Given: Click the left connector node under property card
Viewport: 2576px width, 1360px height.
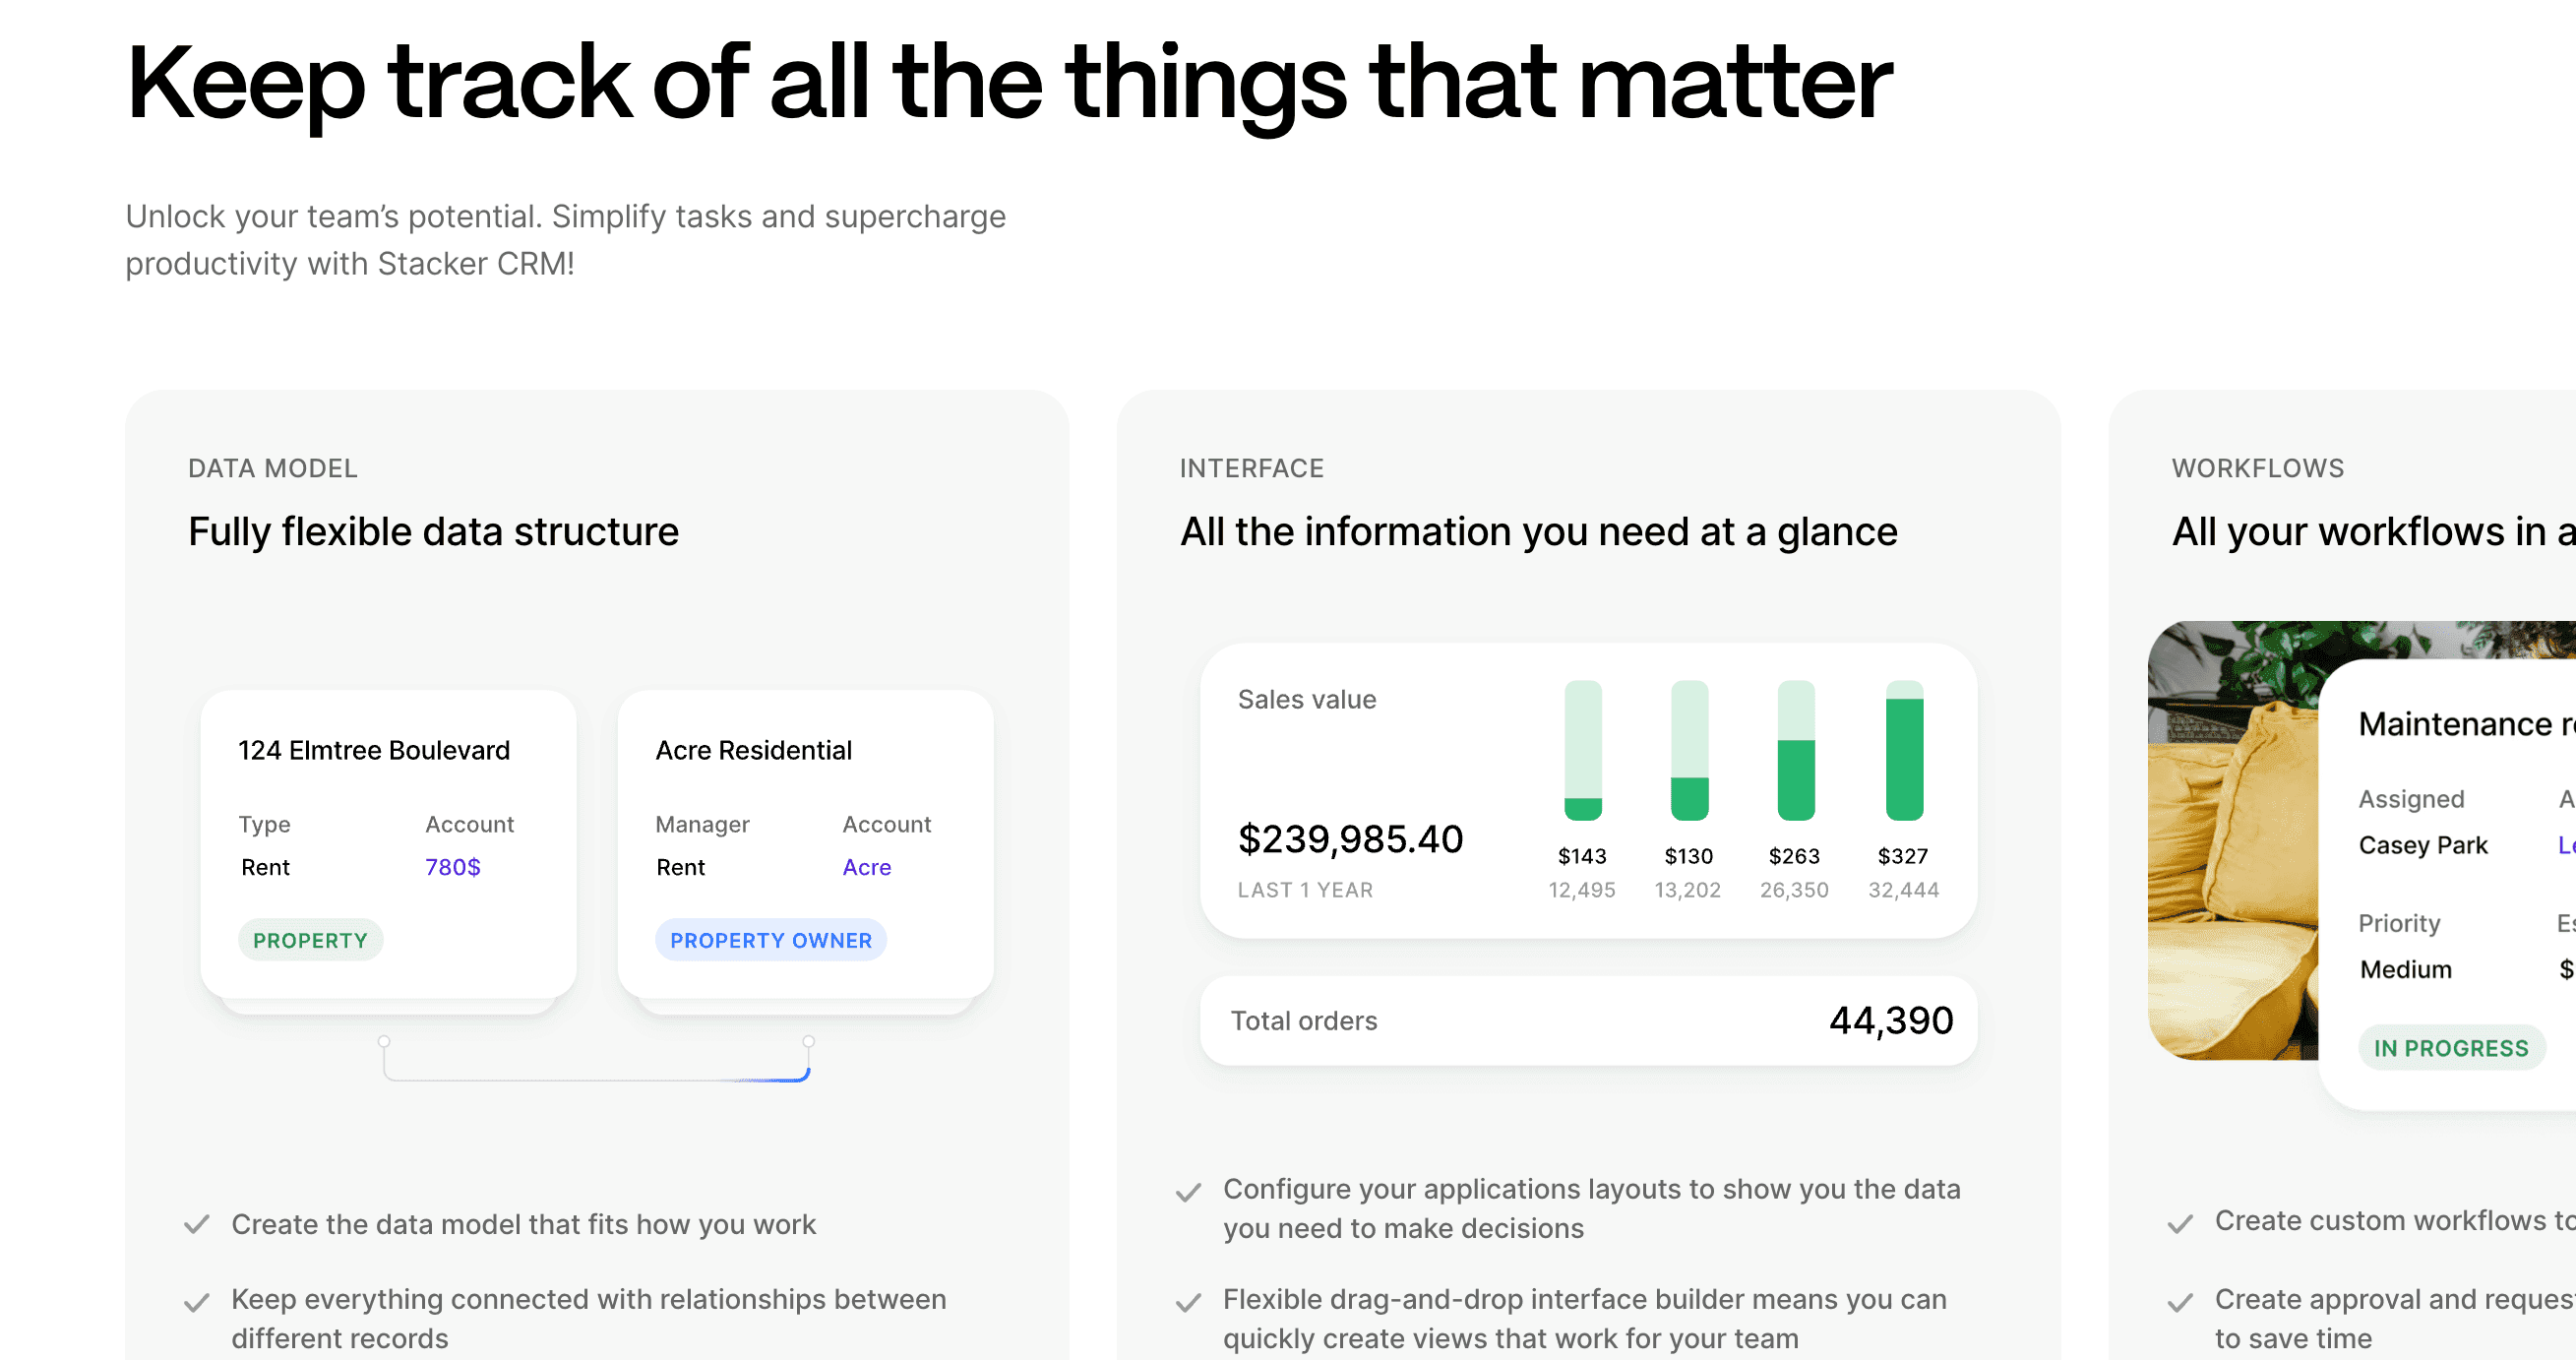Looking at the screenshot, I should tap(384, 1042).
